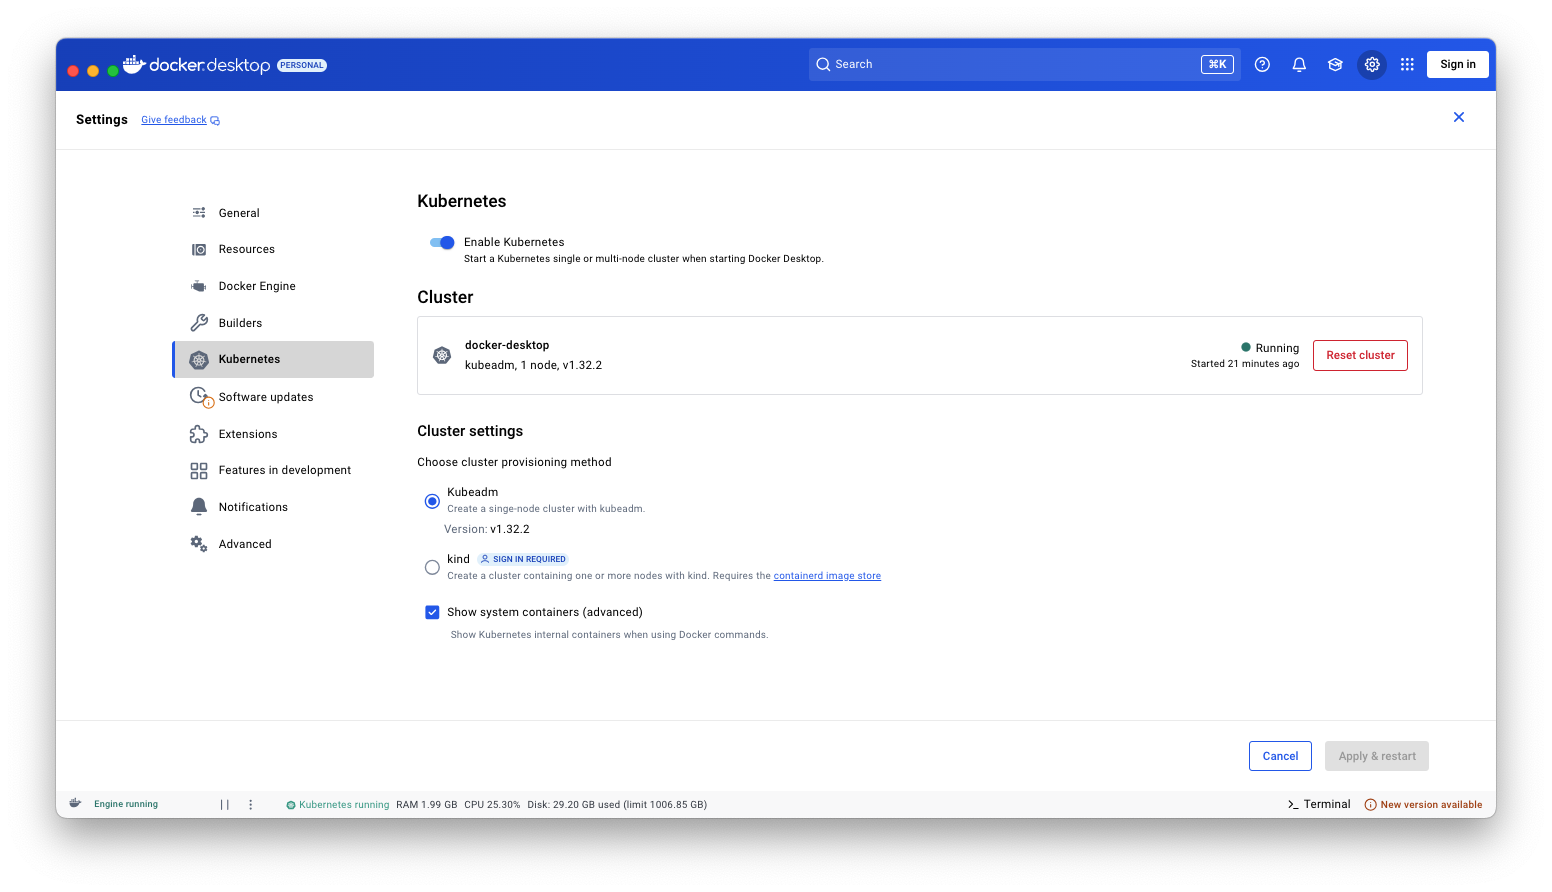Screen dimensions: 1552x892
Task: Select the kind provisioning radio button
Action: [x=432, y=567]
